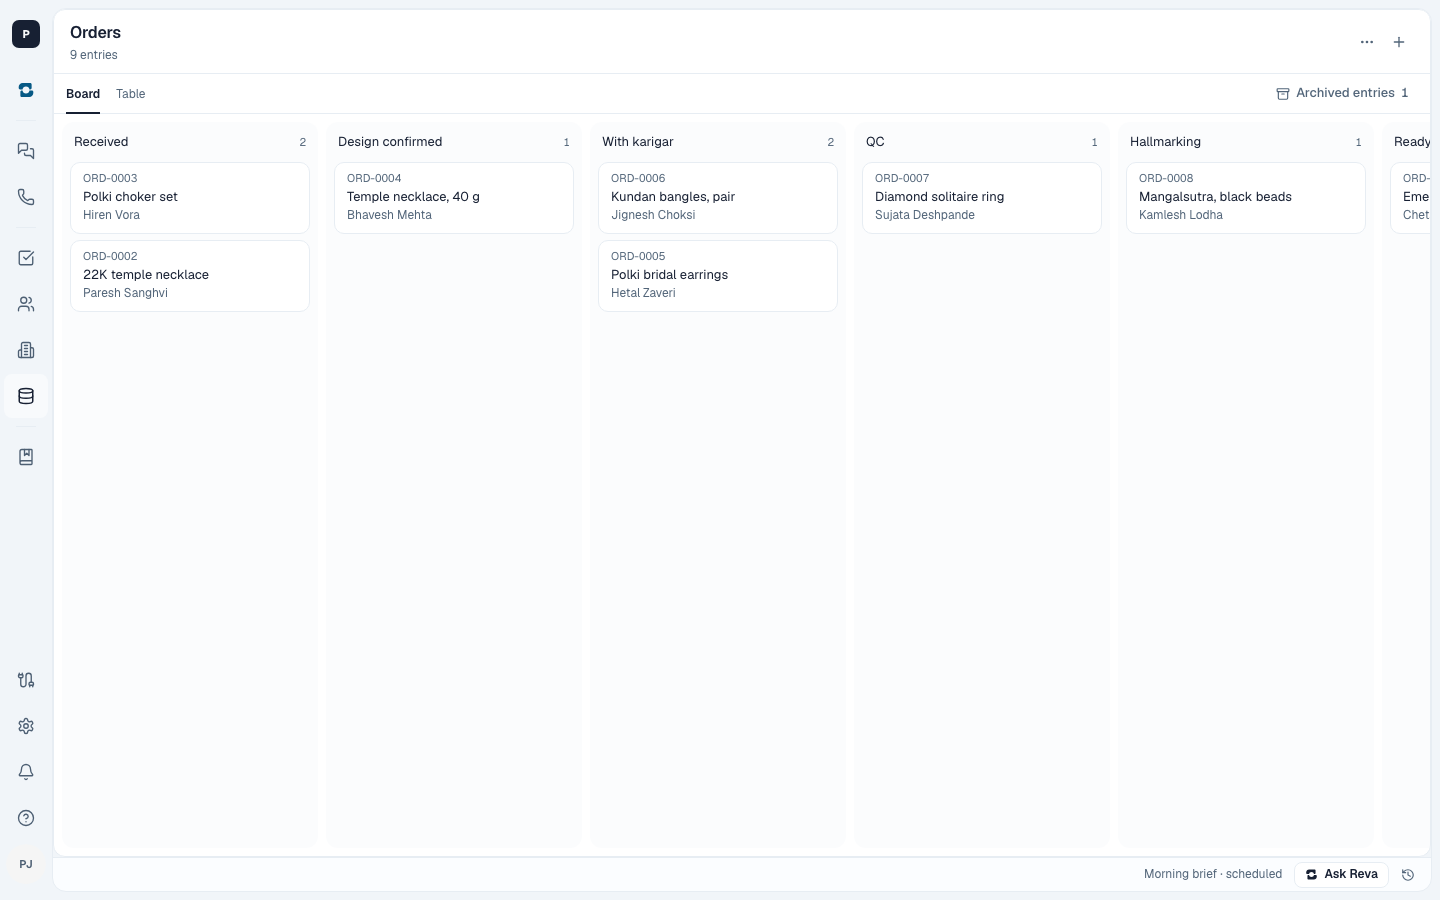Add a new order with plus icon
The width and height of the screenshot is (1440, 900).
pos(1399,42)
